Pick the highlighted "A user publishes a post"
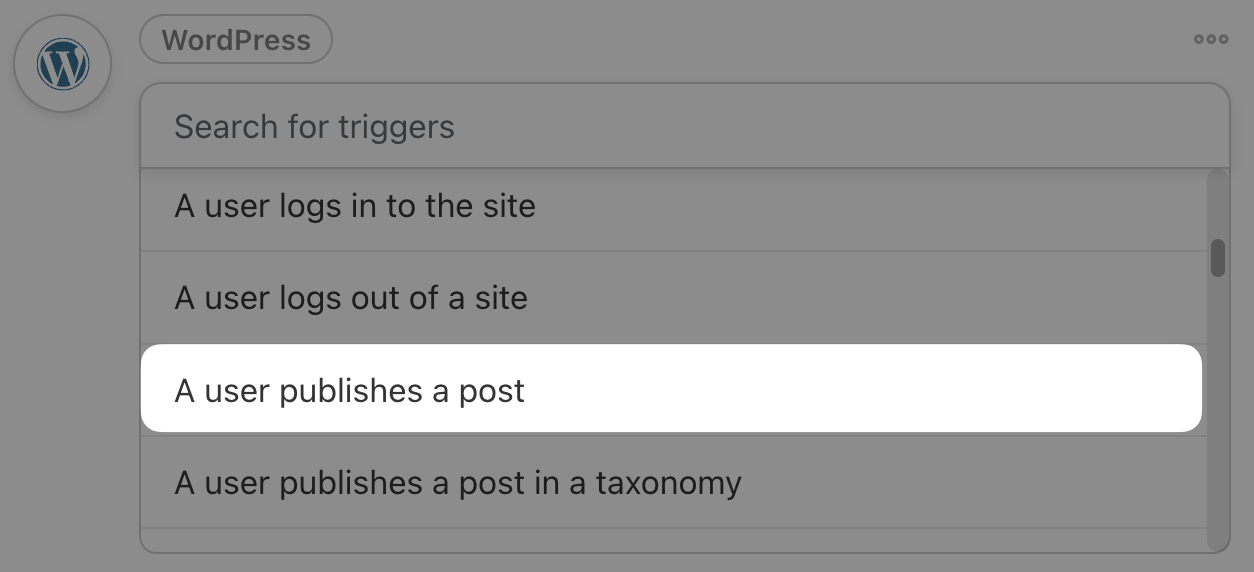The height and width of the screenshot is (572, 1254). tap(671, 389)
